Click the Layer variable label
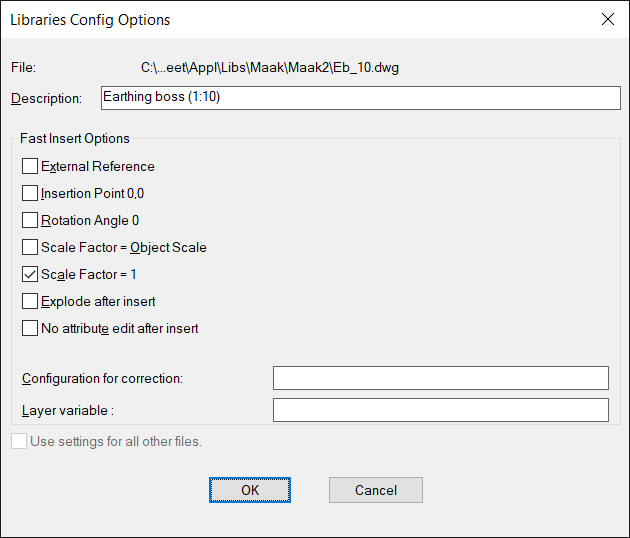630x538 pixels. (68, 411)
